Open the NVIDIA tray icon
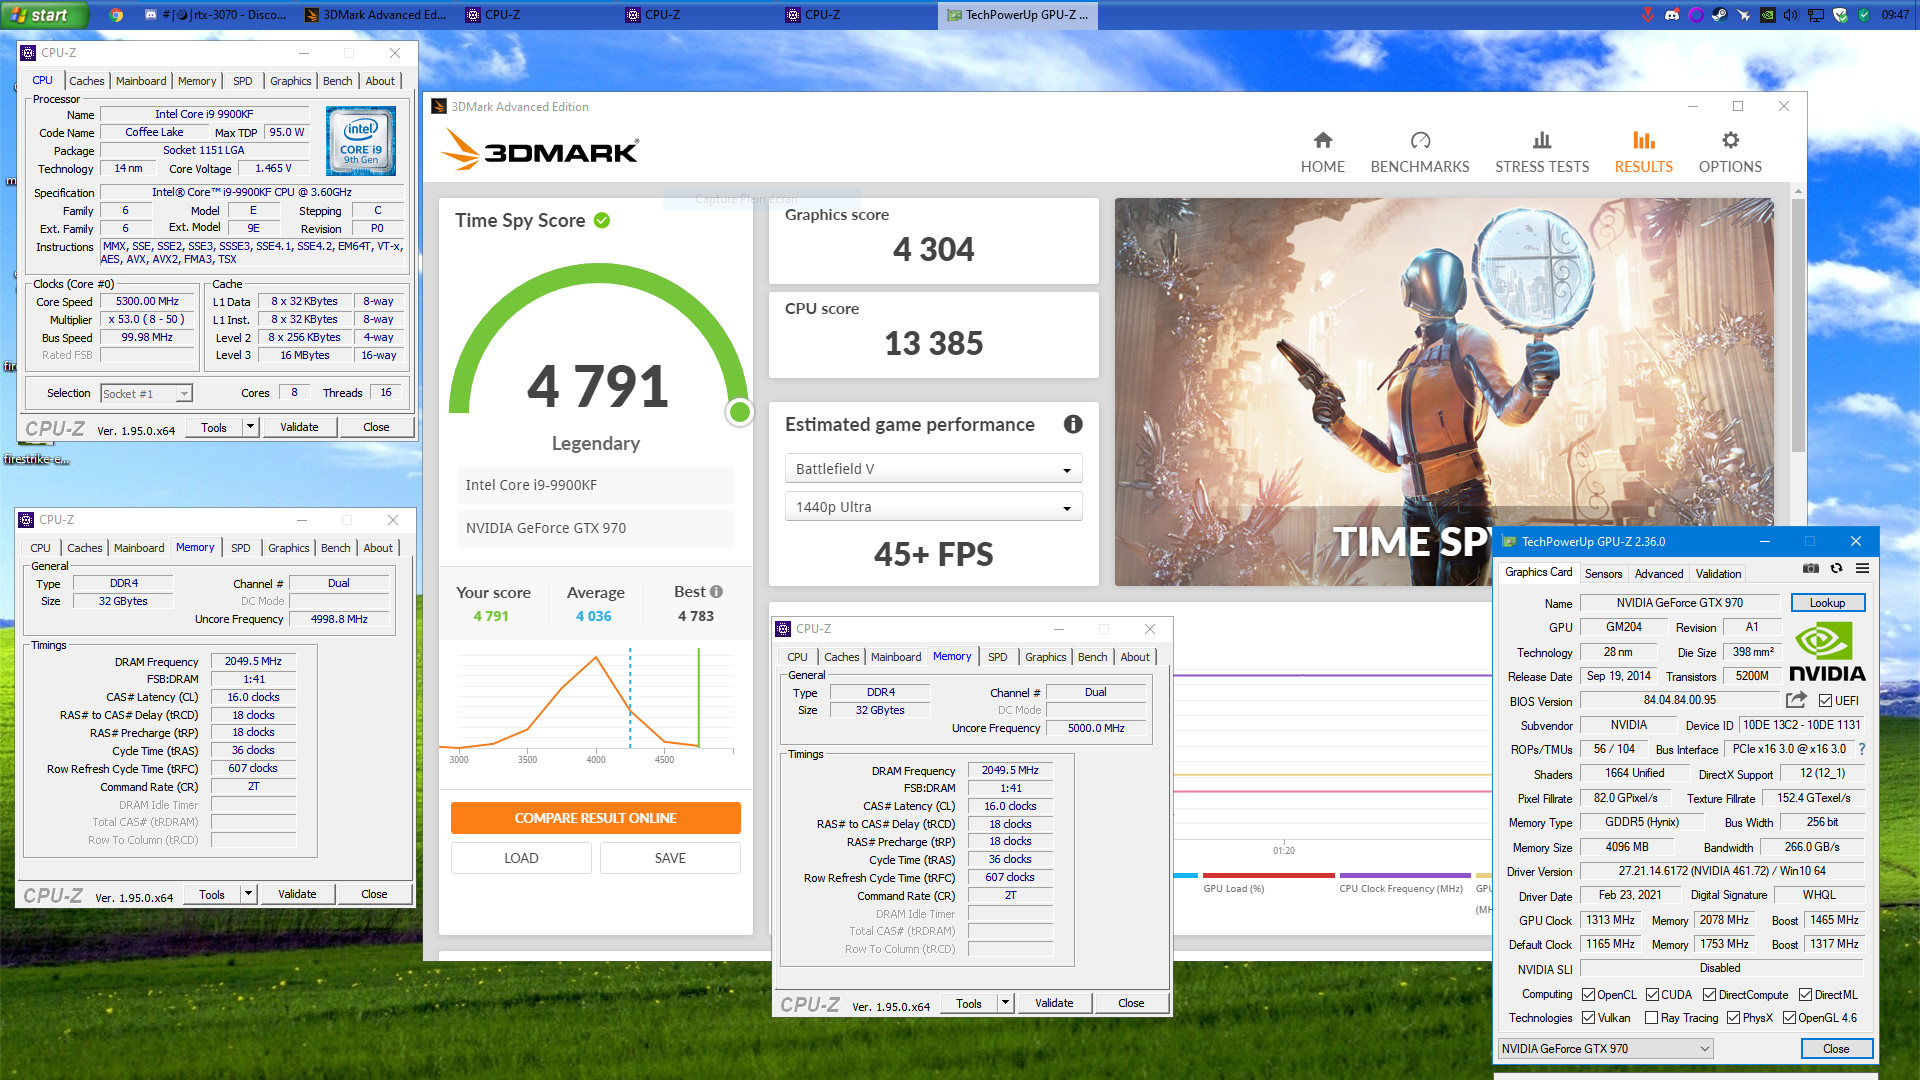The width and height of the screenshot is (1920, 1080). click(x=1767, y=15)
